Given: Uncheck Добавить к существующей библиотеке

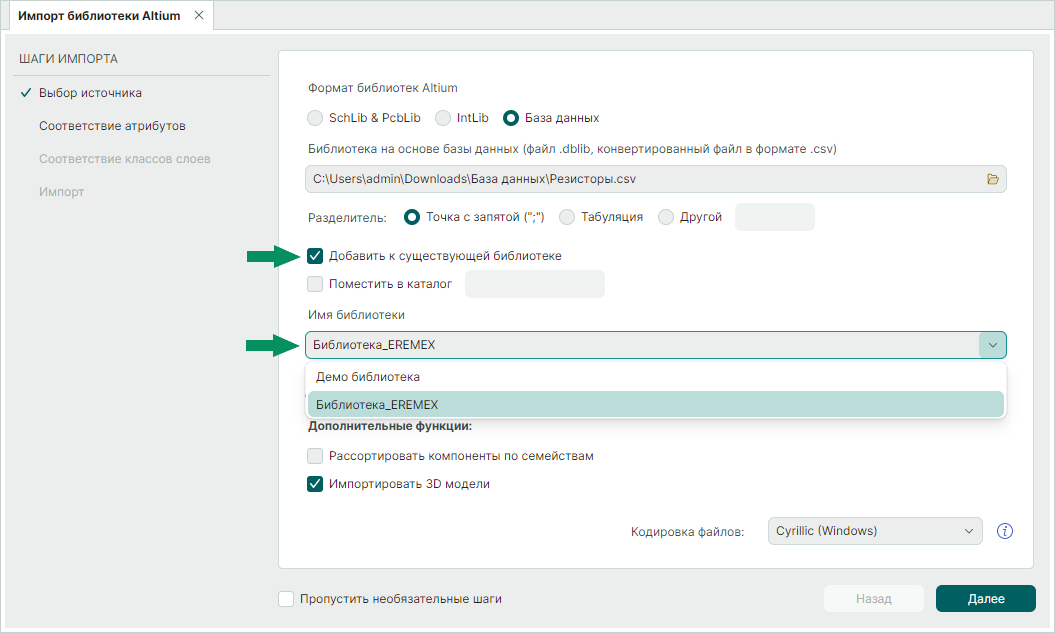Looking at the screenshot, I should coord(316,256).
